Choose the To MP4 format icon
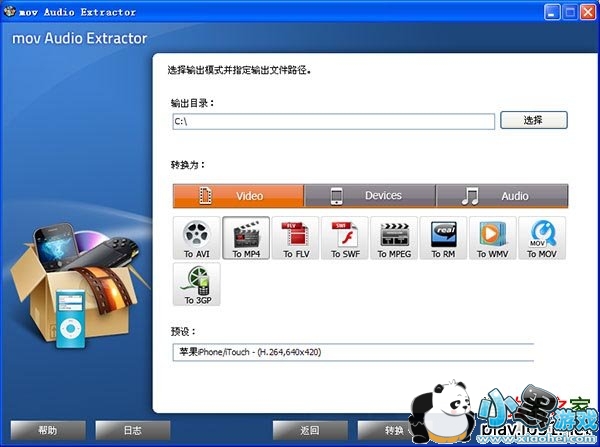Image resolution: width=600 pixels, height=447 pixels. [246, 238]
